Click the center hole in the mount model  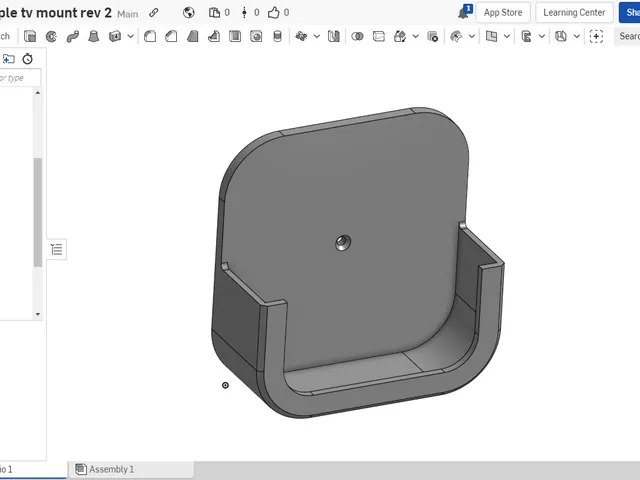[343, 242]
